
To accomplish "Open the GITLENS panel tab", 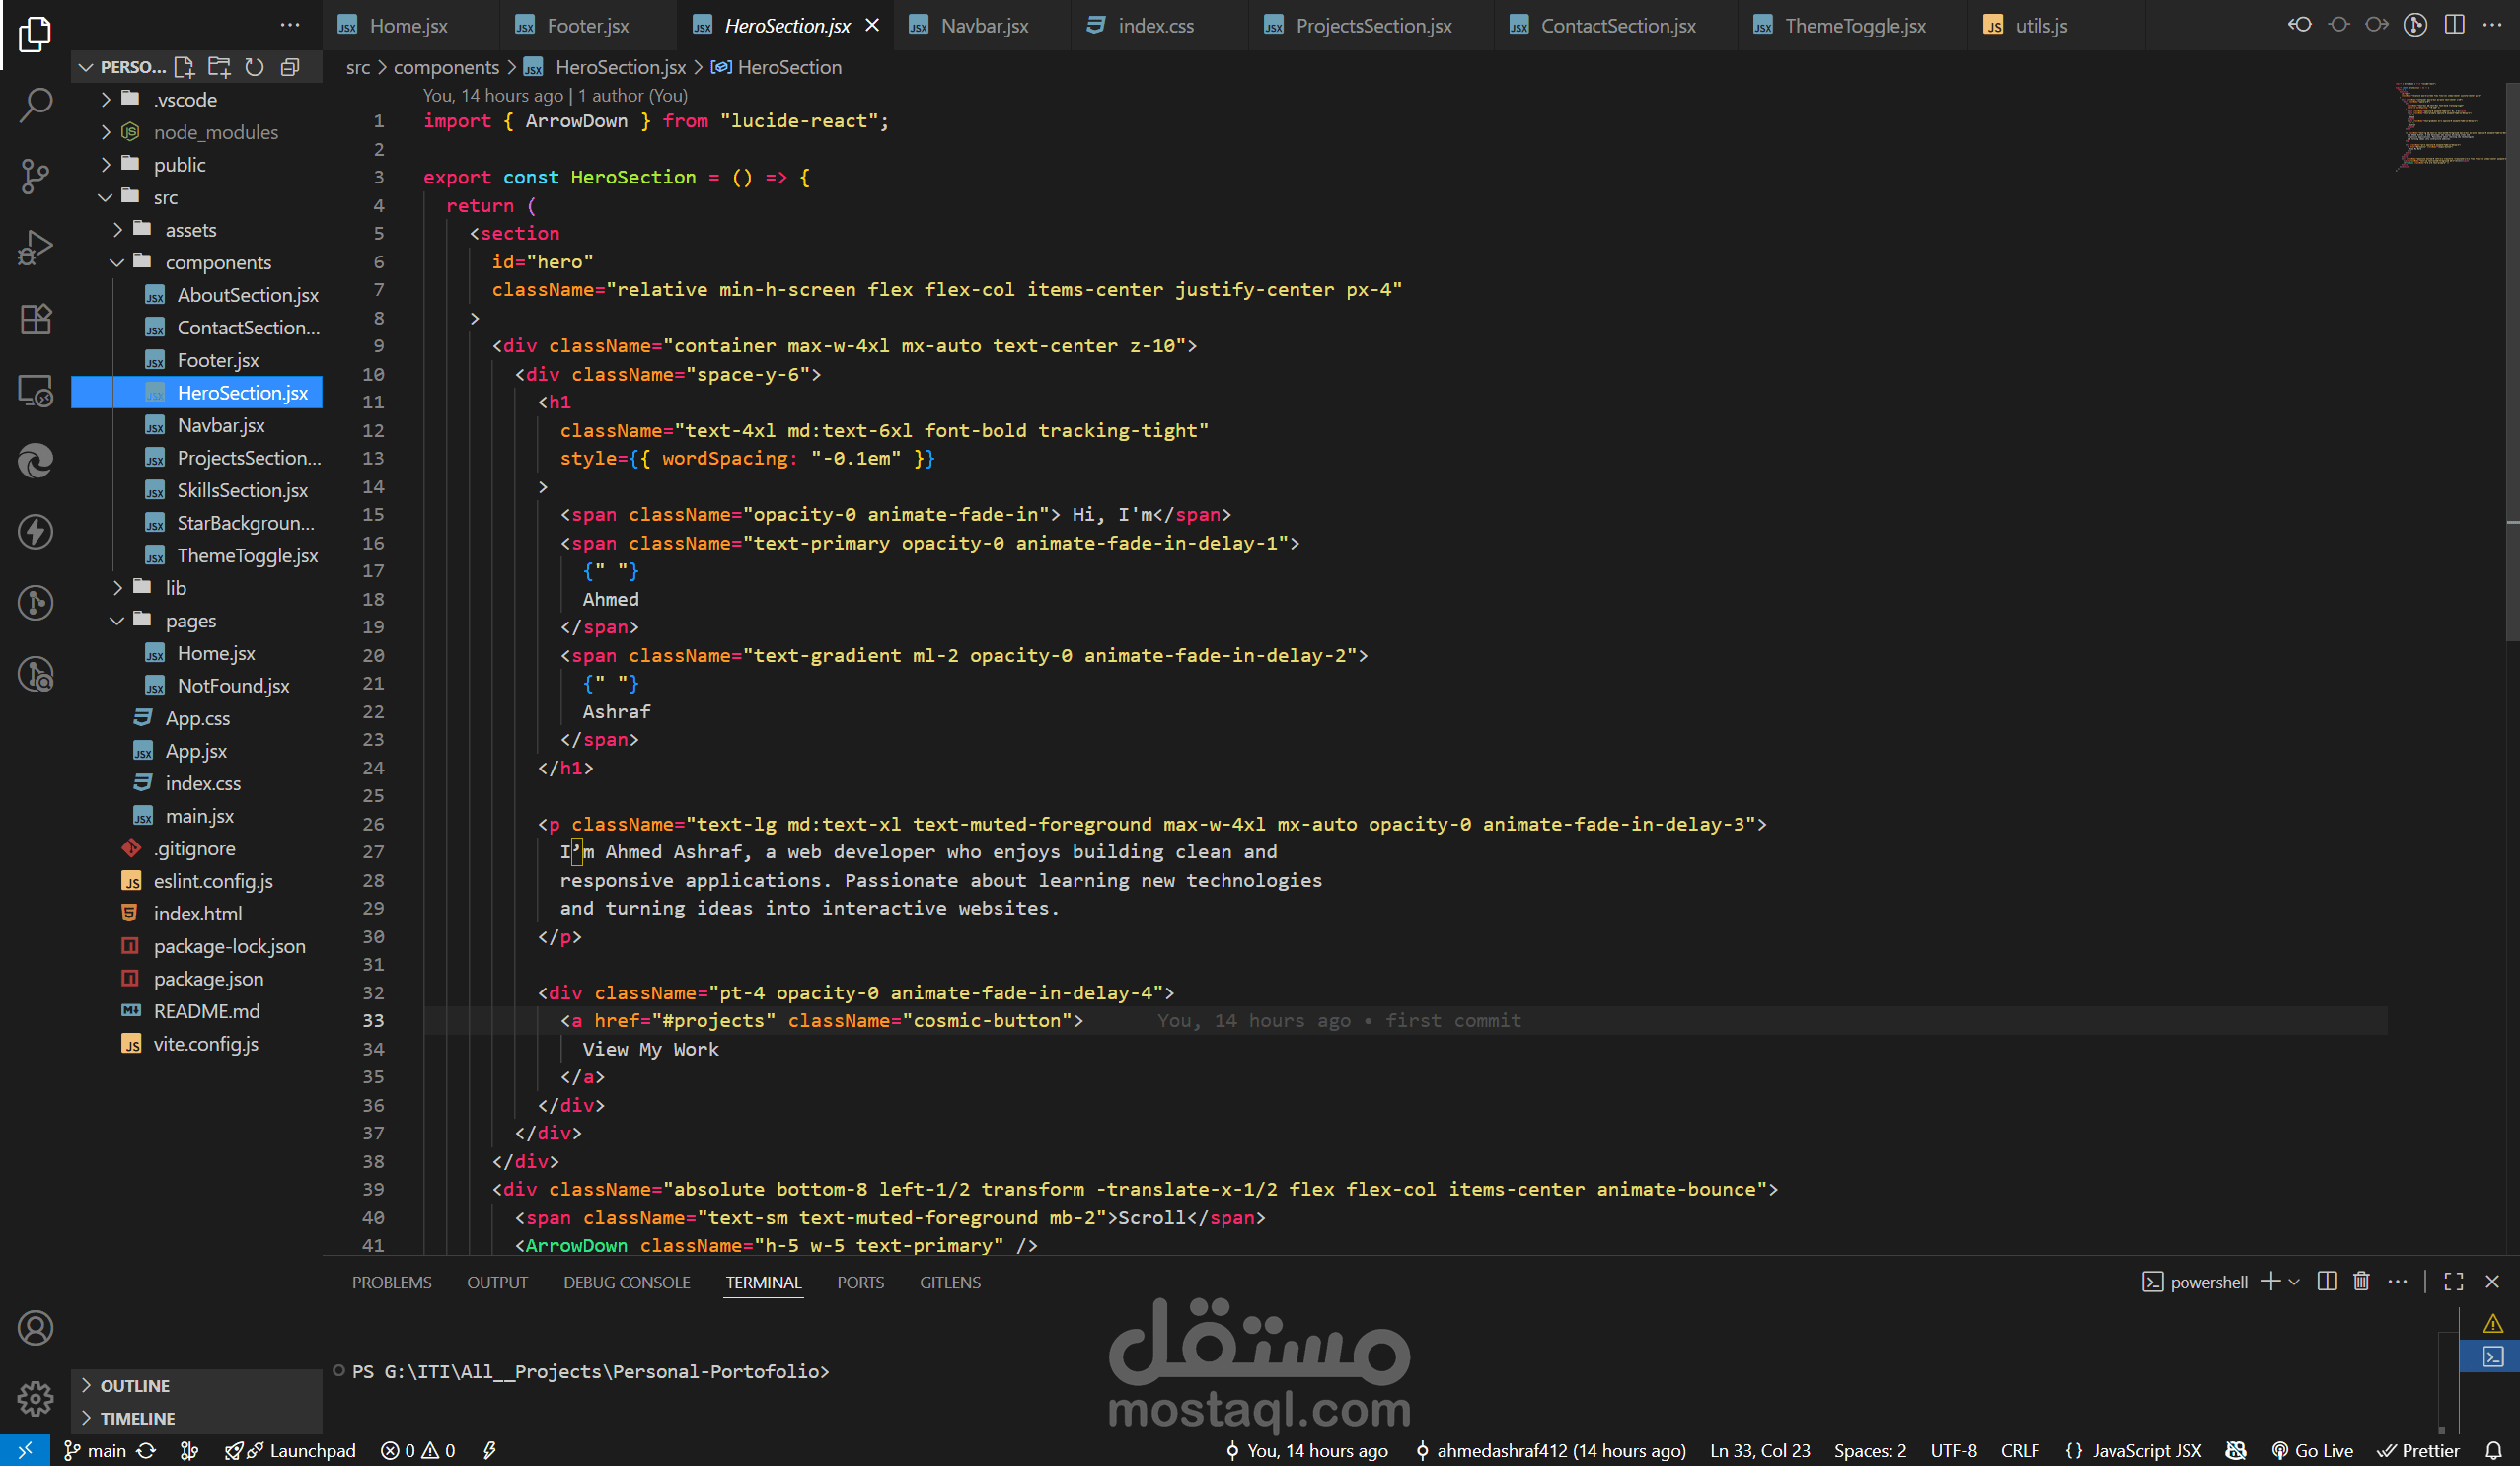I will point(950,1282).
